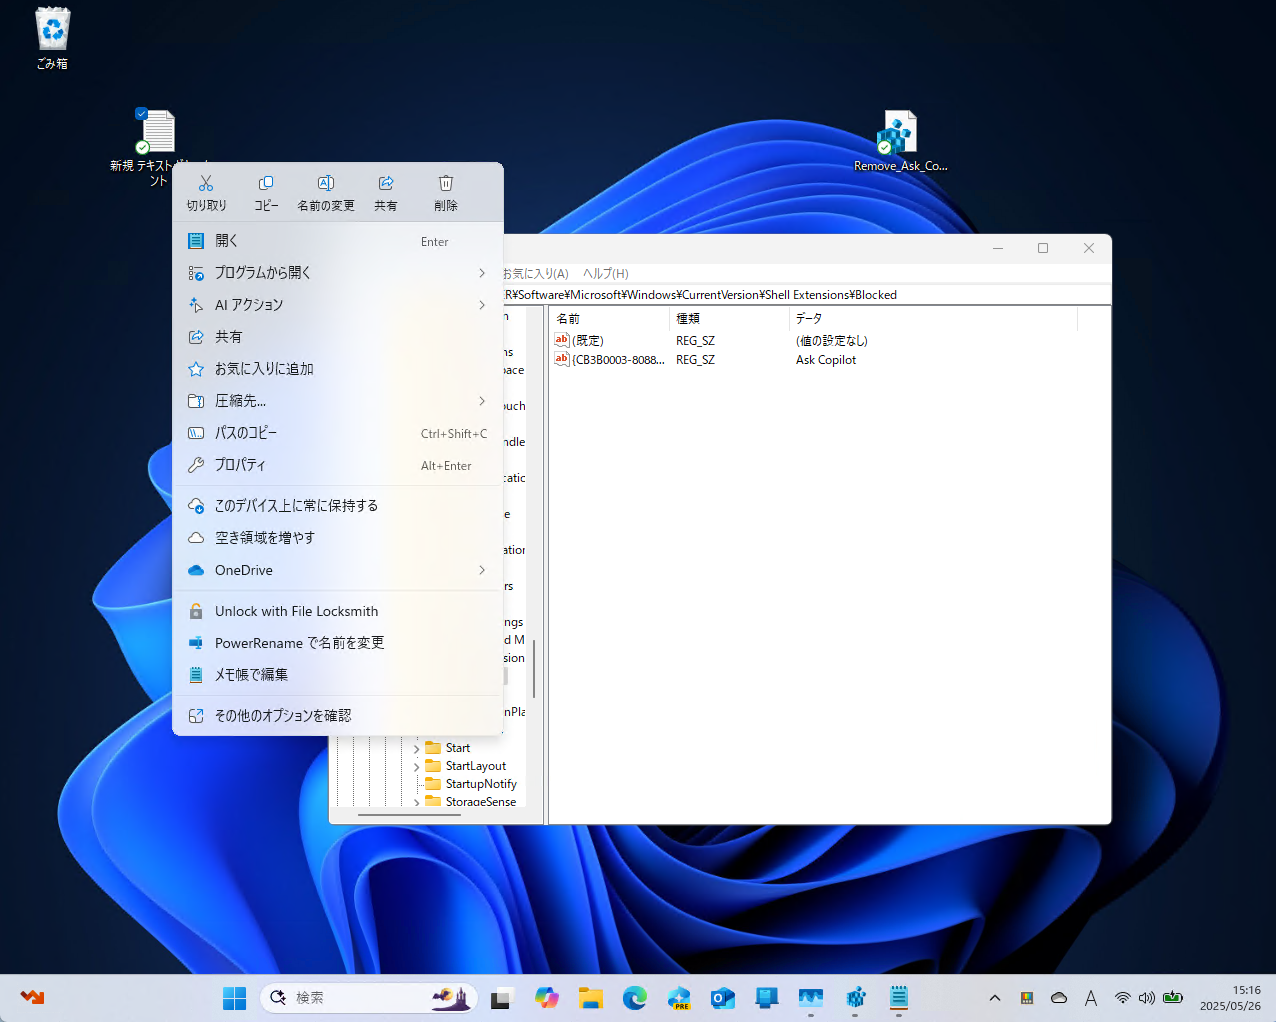This screenshot has width=1276, height=1022.
Task: Open ヘルプ(H) menu in Registry Editor
Action: [605, 273]
